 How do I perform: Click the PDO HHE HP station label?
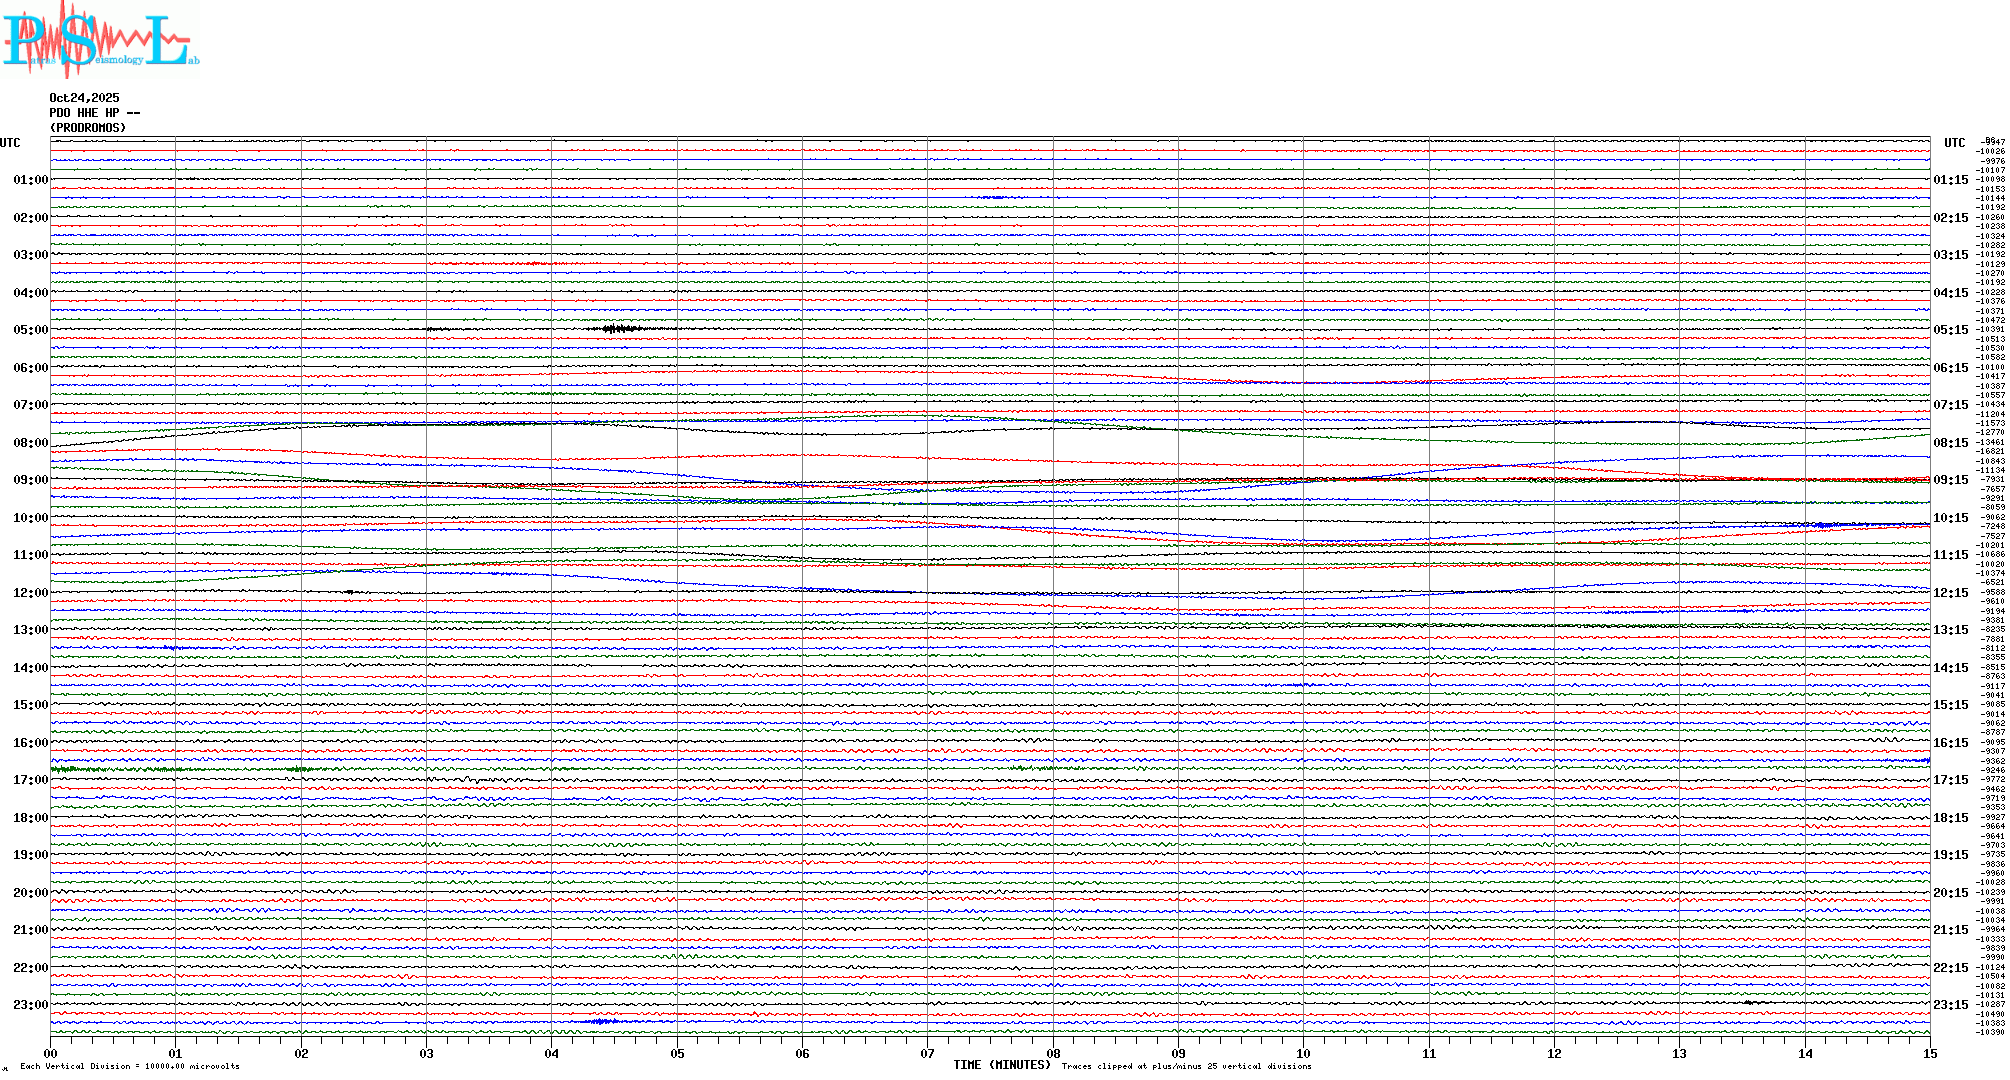click(x=94, y=113)
